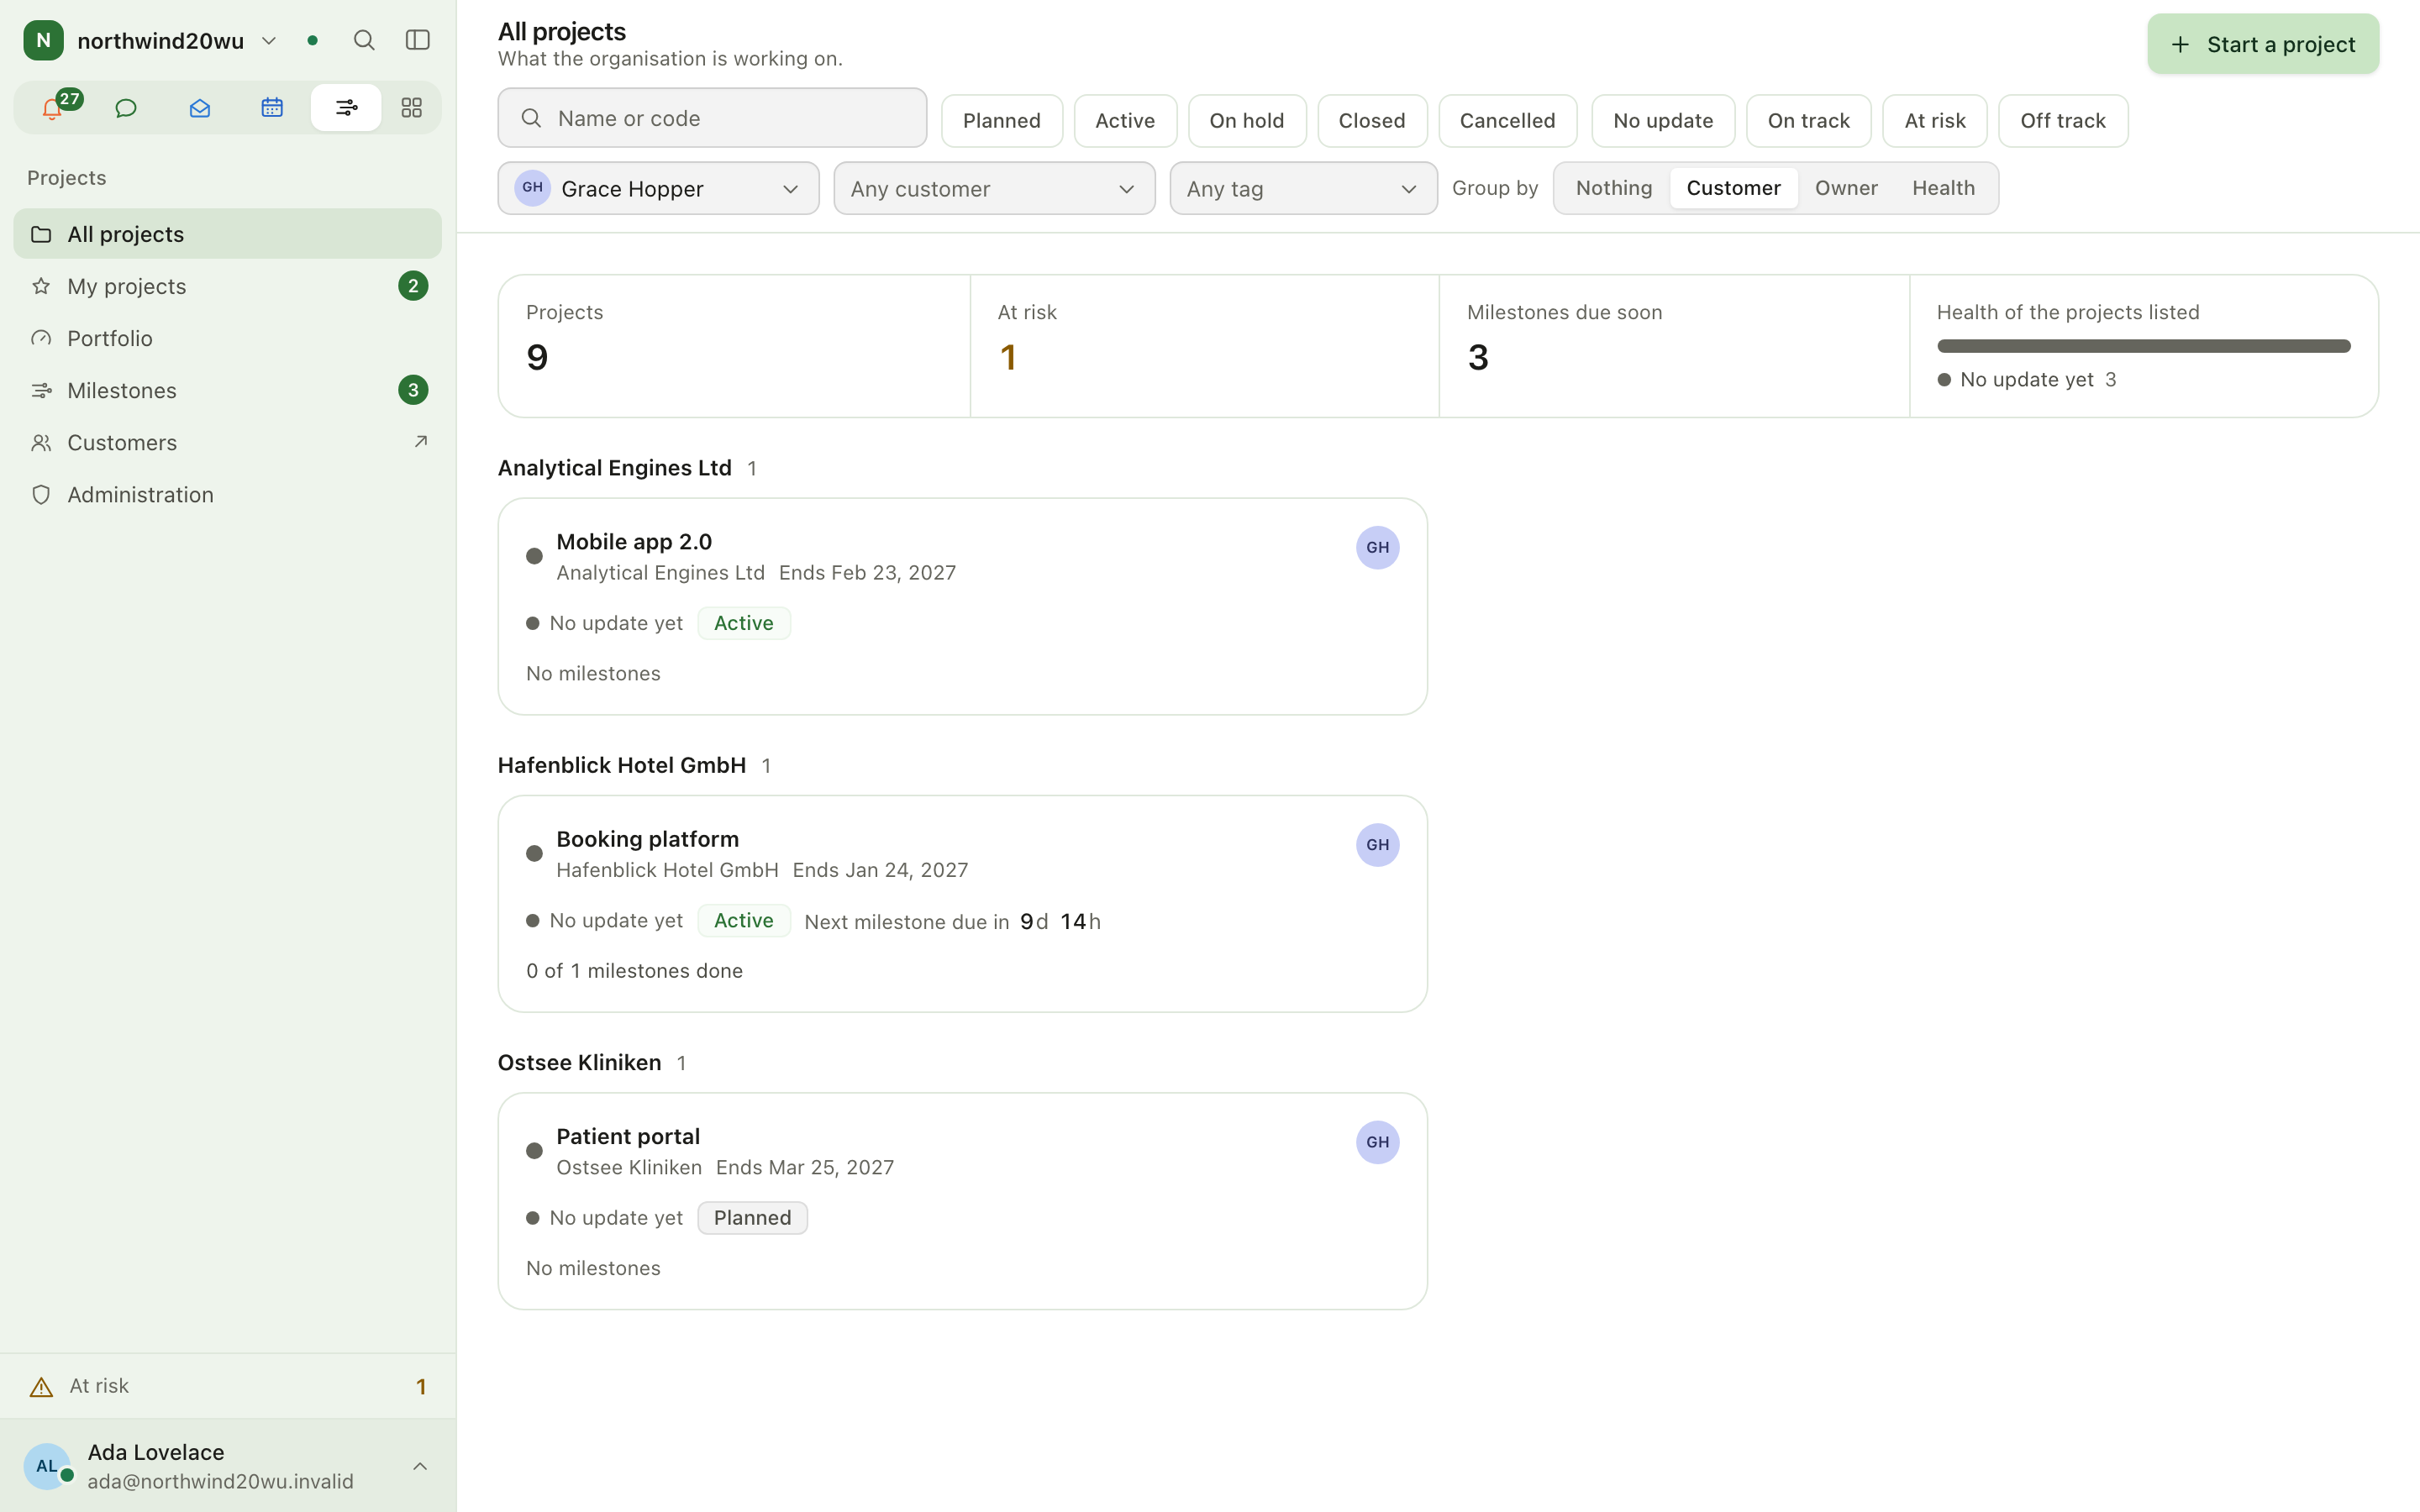The width and height of the screenshot is (2420, 1512).
Task: Click the At risk warning triangle icon
Action: pyautogui.click(x=41, y=1387)
